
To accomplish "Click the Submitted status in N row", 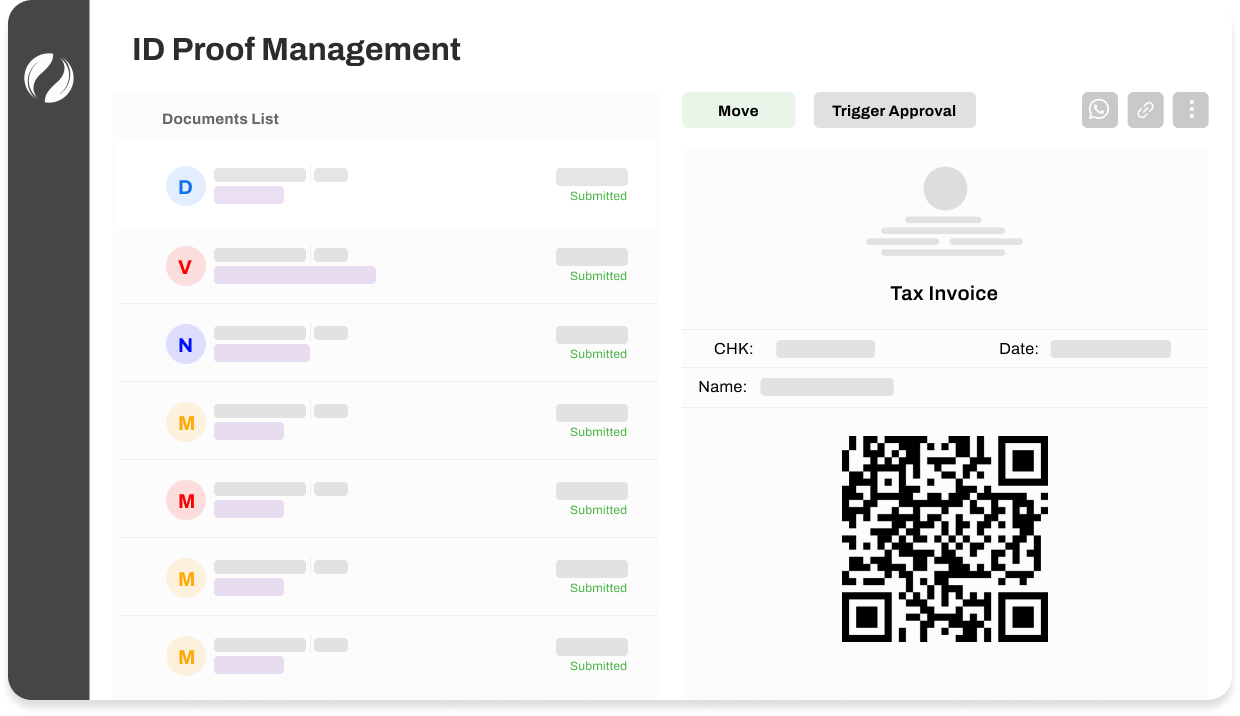I will pos(598,354).
